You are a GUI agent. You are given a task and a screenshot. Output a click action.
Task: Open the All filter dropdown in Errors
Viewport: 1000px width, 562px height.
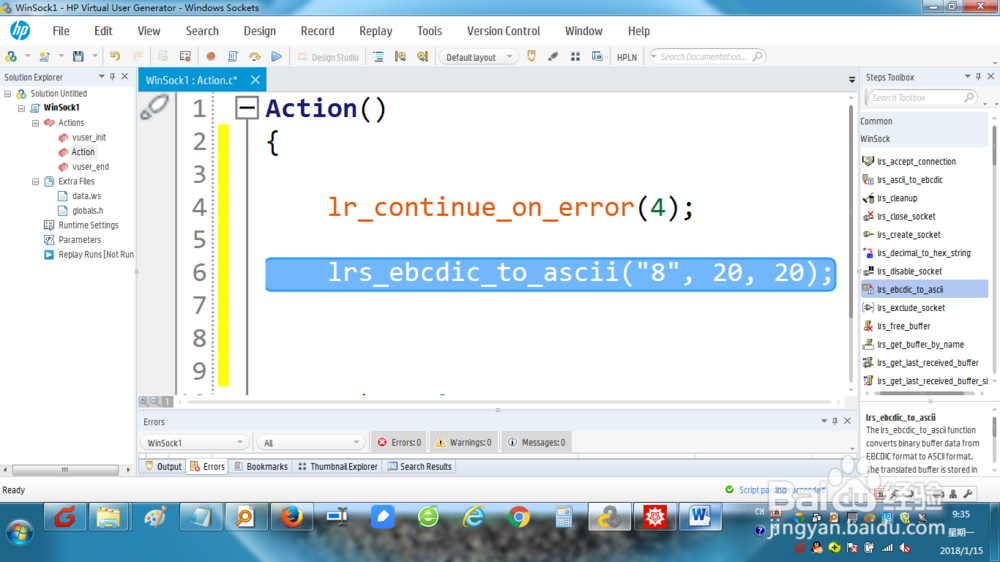pos(311,443)
